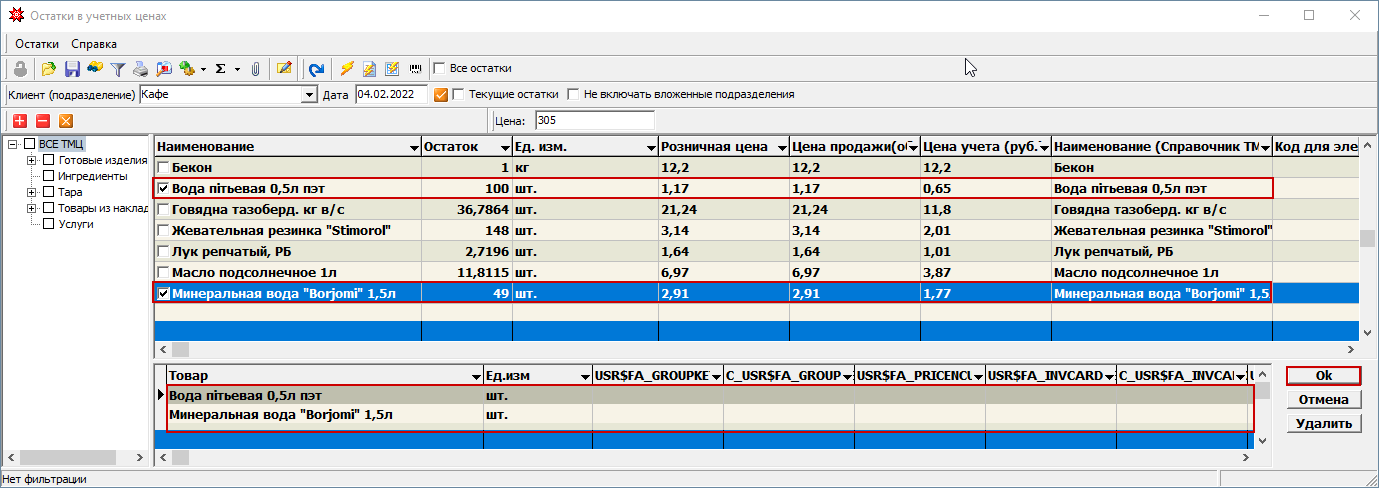This screenshot has height=488, width=1379.
Task: Expand the 'Товары из наклад' tree node
Action: (x=32, y=208)
